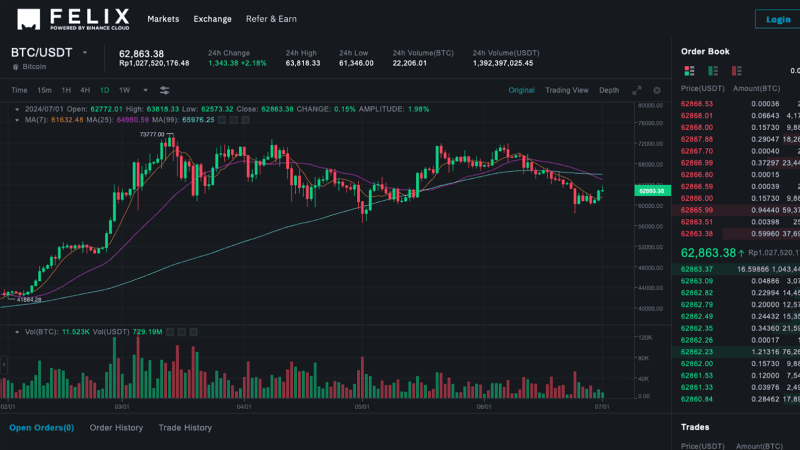Click the 24h High value 63,818.33
Screen dimensions: 800x450
[303, 63]
